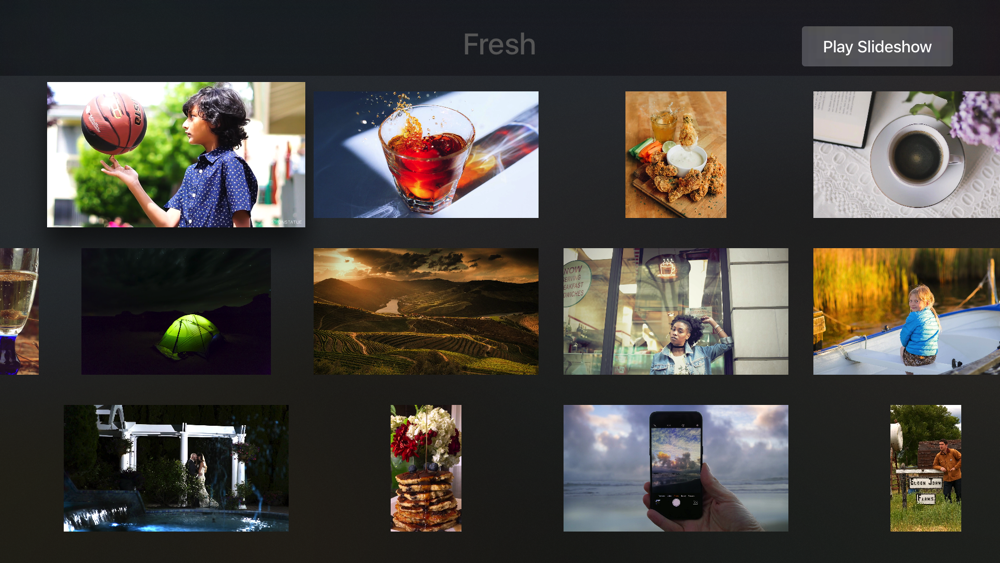Select the man at farm sign photo
Image resolution: width=1000 pixels, height=563 pixels.
click(925, 468)
